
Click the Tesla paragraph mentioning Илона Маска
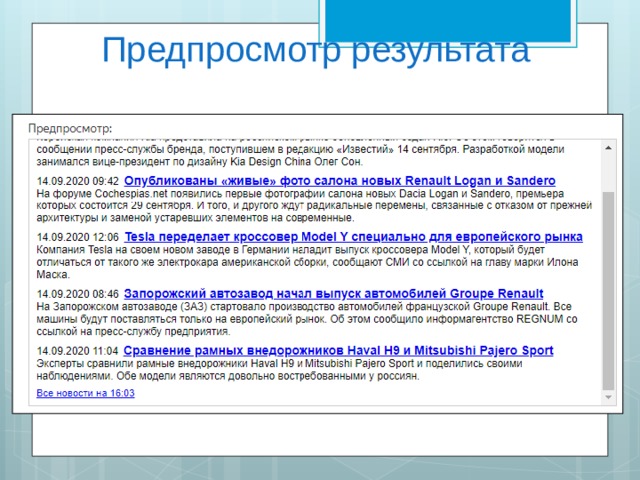307,262
